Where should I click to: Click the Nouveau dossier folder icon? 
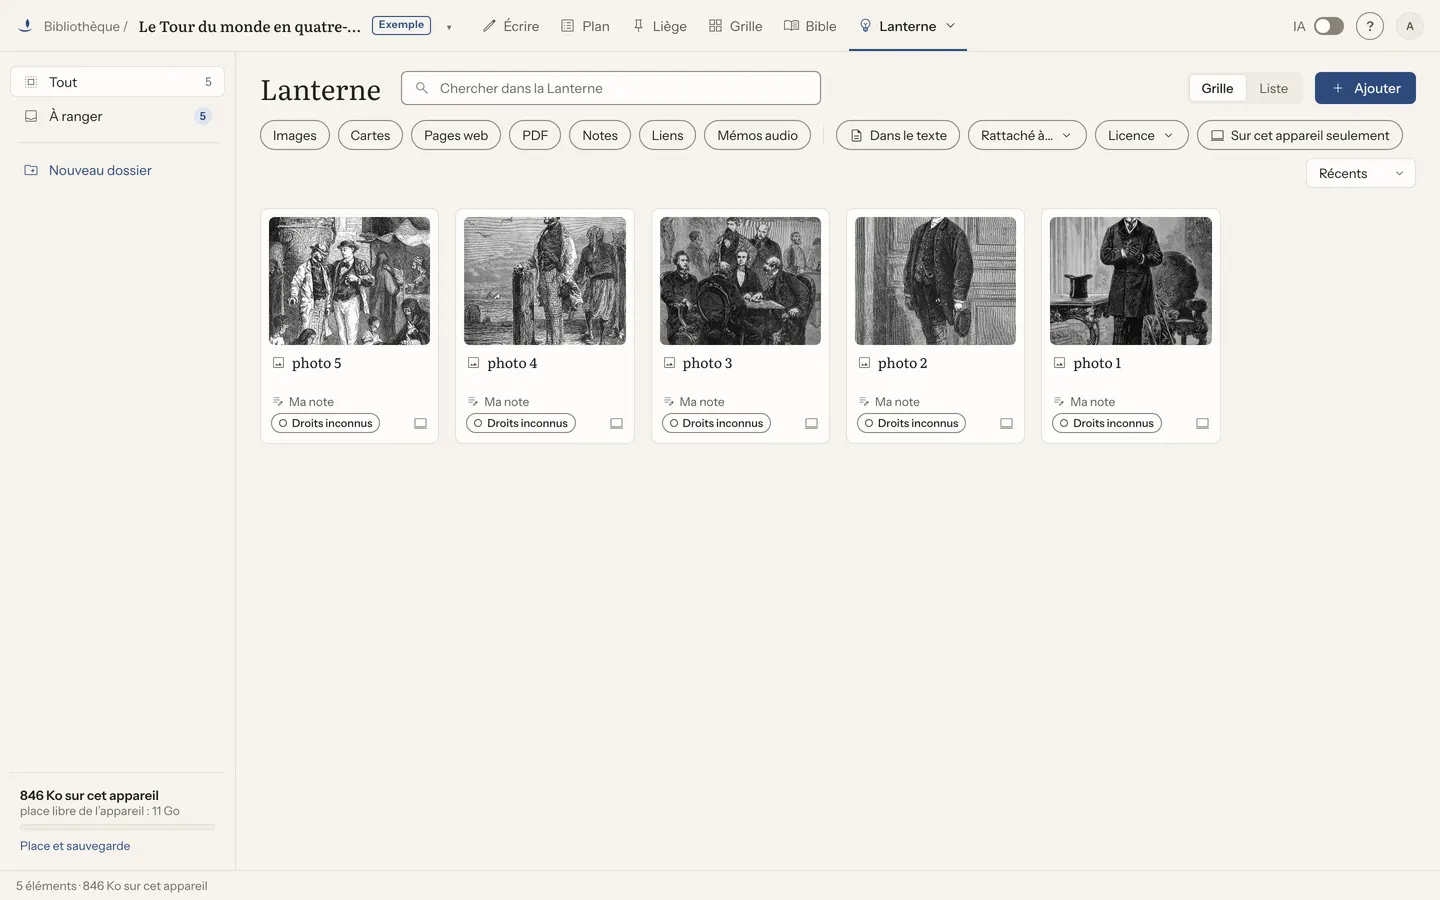(x=31, y=170)
